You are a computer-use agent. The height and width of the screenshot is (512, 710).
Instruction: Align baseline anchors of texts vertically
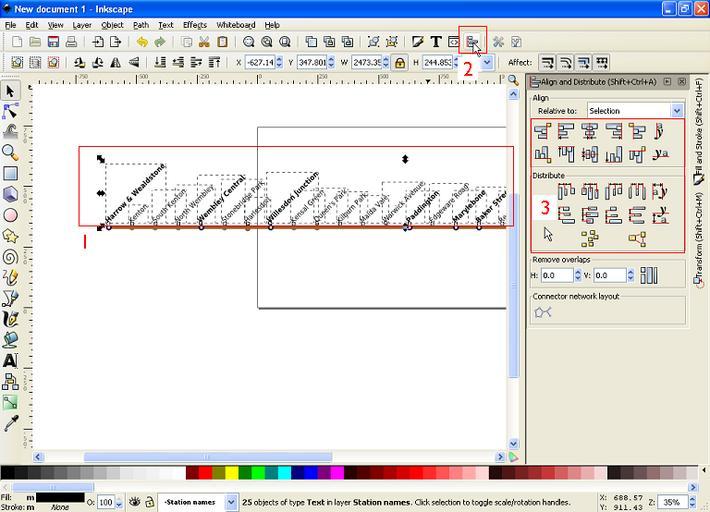click(660, 131)
